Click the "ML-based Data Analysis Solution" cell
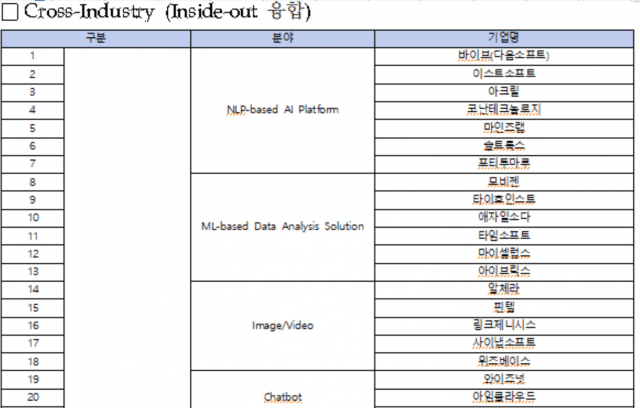The width and height of the screenshot is (640, 408). click(282, 227)
